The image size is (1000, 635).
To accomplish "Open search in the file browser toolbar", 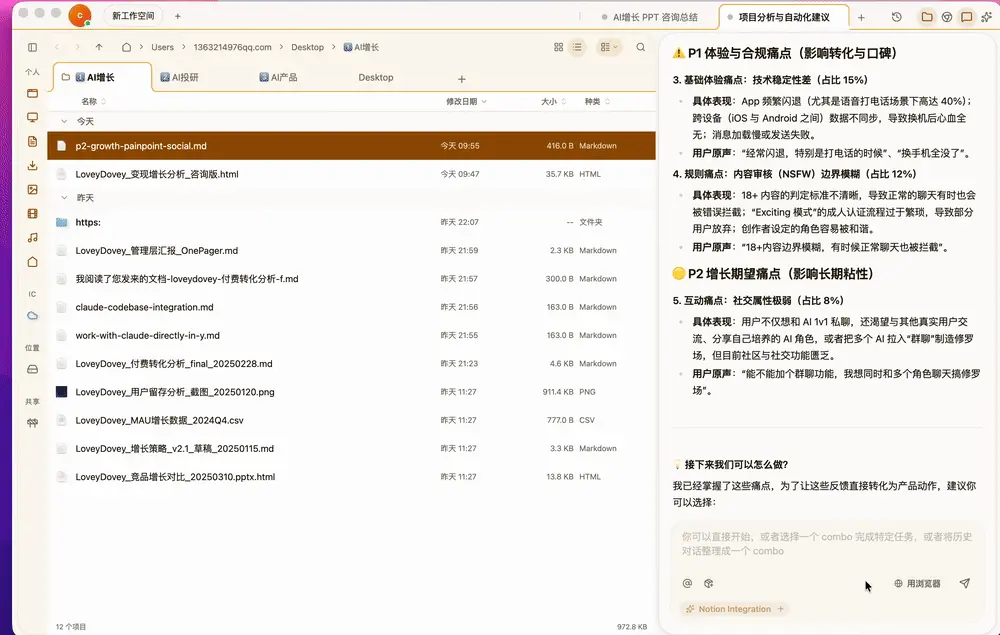I will click(x=640, y=46).
